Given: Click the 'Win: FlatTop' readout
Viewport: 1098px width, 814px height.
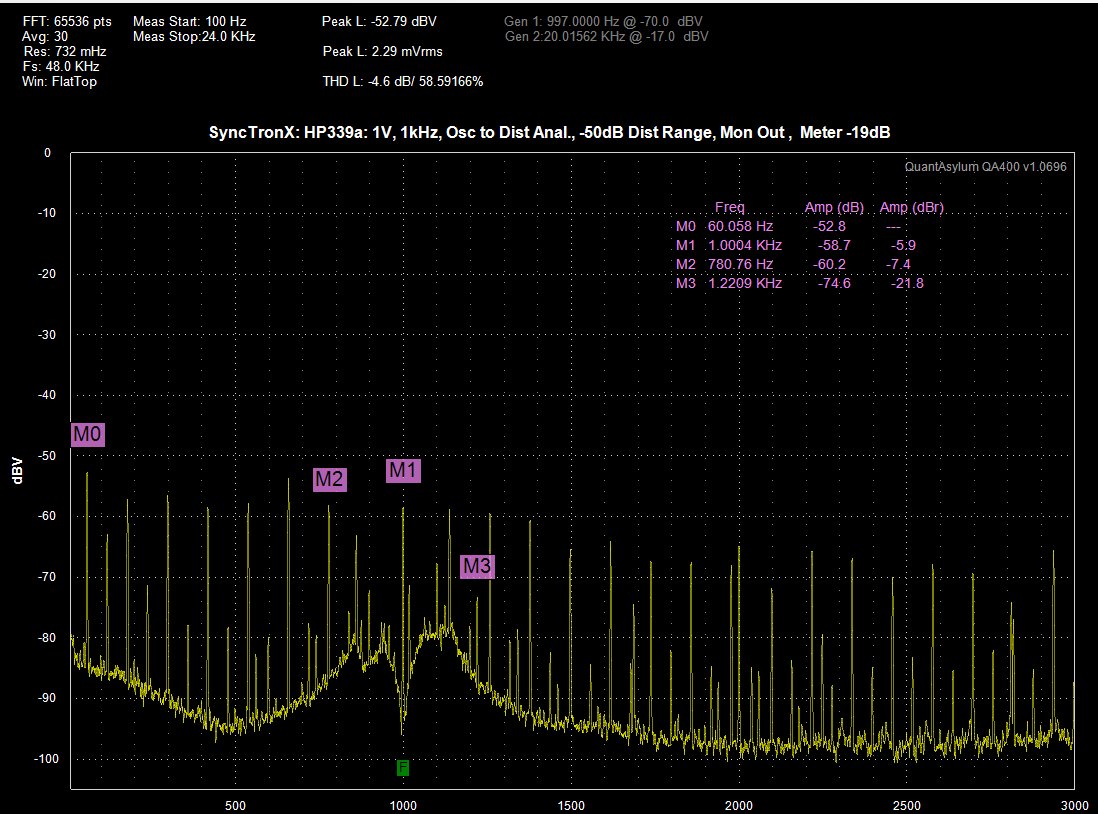Looking at the screenshot, I should tap(60, 81).
